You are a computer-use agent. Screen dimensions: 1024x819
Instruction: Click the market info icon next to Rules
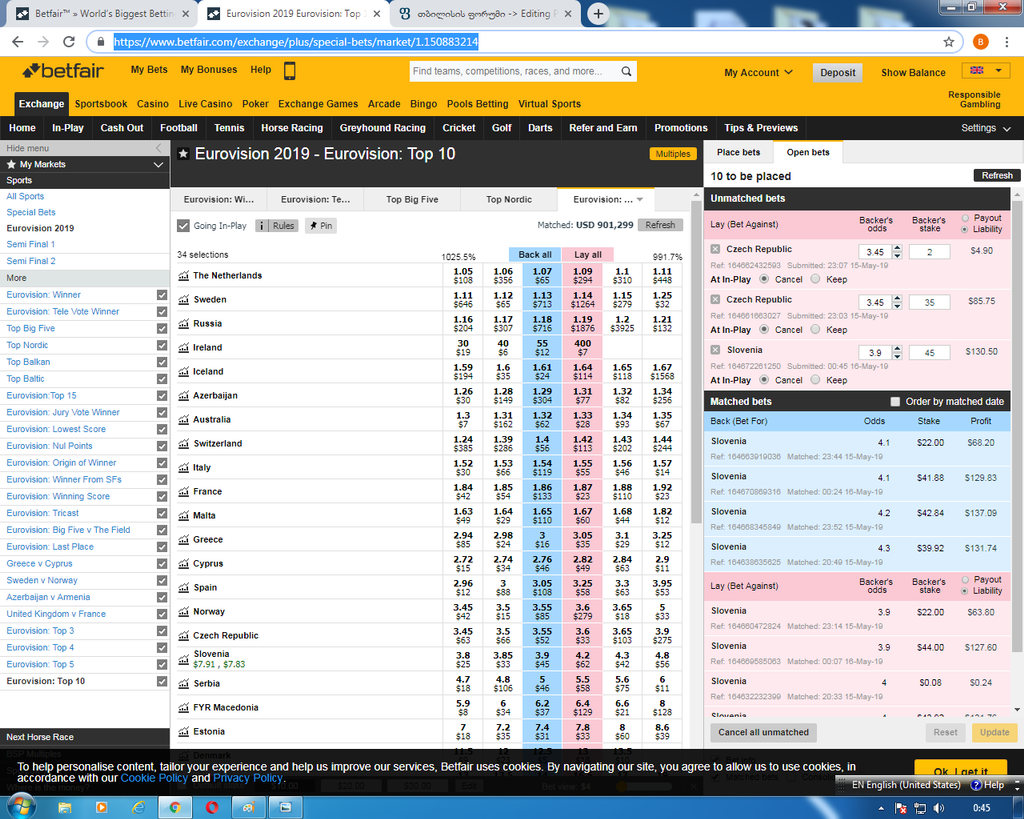tap(262, 226)
